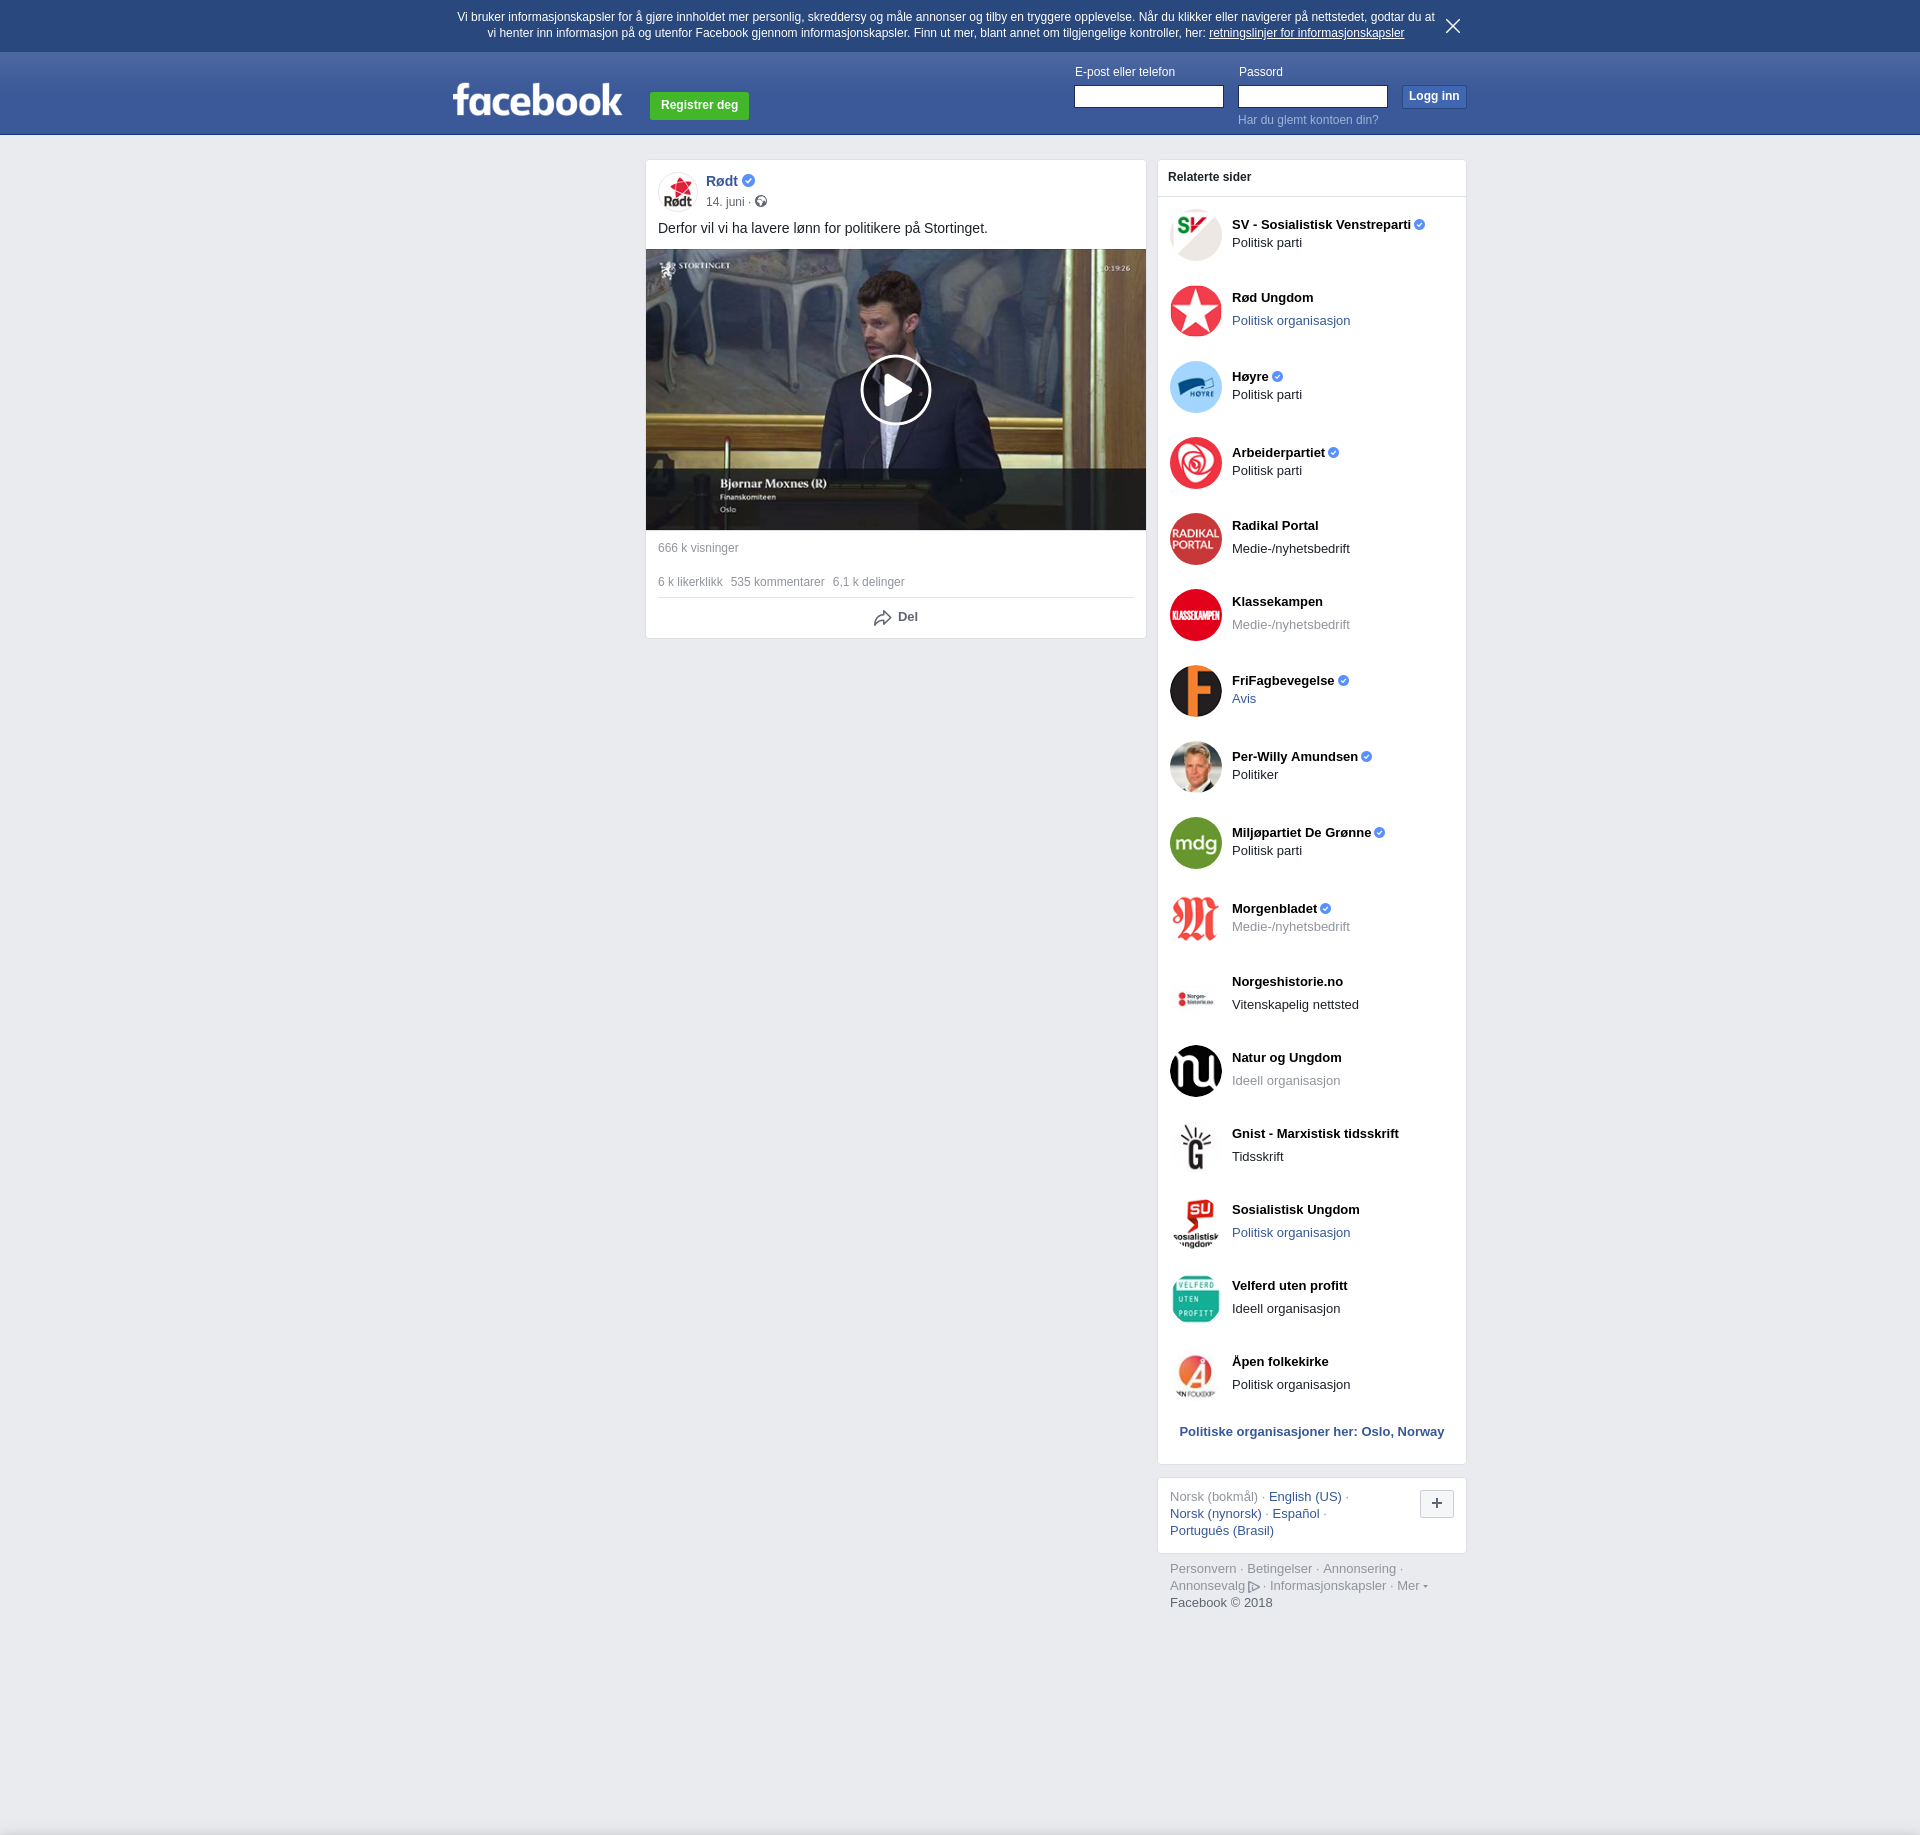Open Rød Ungdom star logo
Screen dimensions: 1920x1835
[1195, 311]
